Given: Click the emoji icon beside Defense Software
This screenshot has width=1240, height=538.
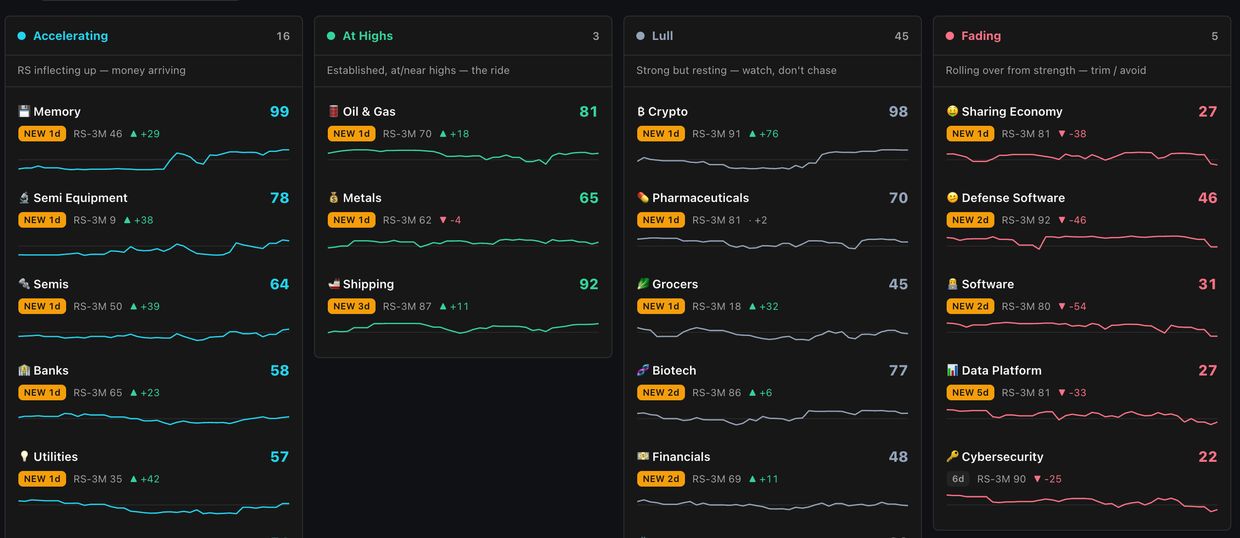Looking at the screenshot, I should [x=952, y=198].
